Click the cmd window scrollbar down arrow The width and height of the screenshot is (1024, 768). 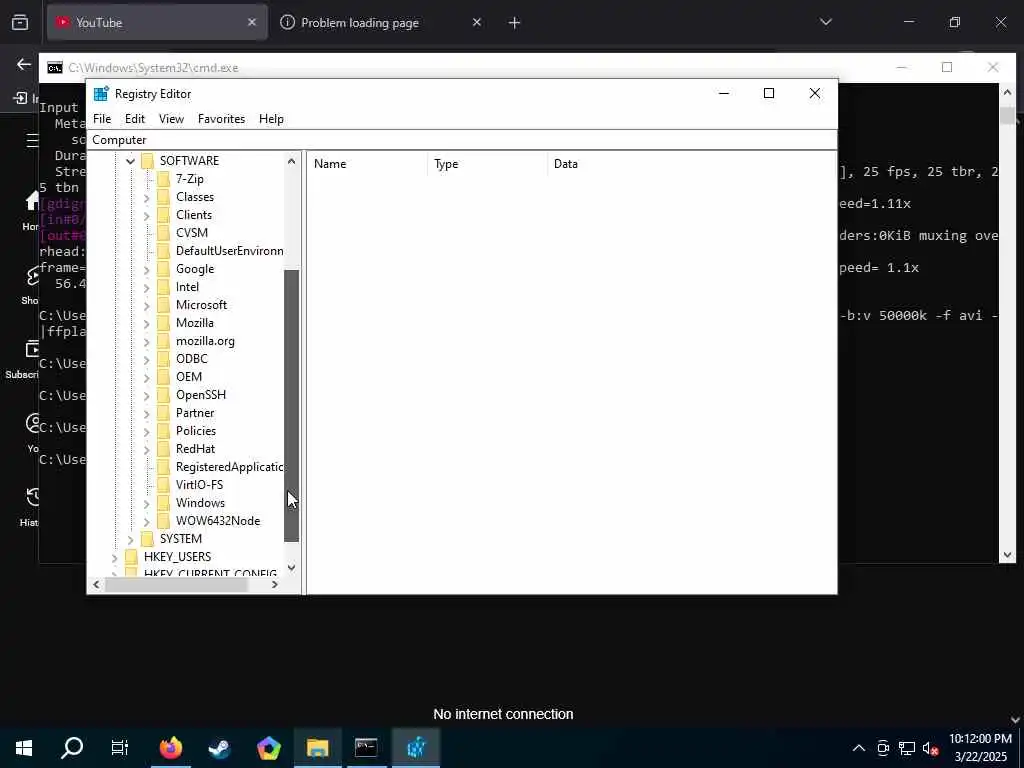pos(1007,555)
